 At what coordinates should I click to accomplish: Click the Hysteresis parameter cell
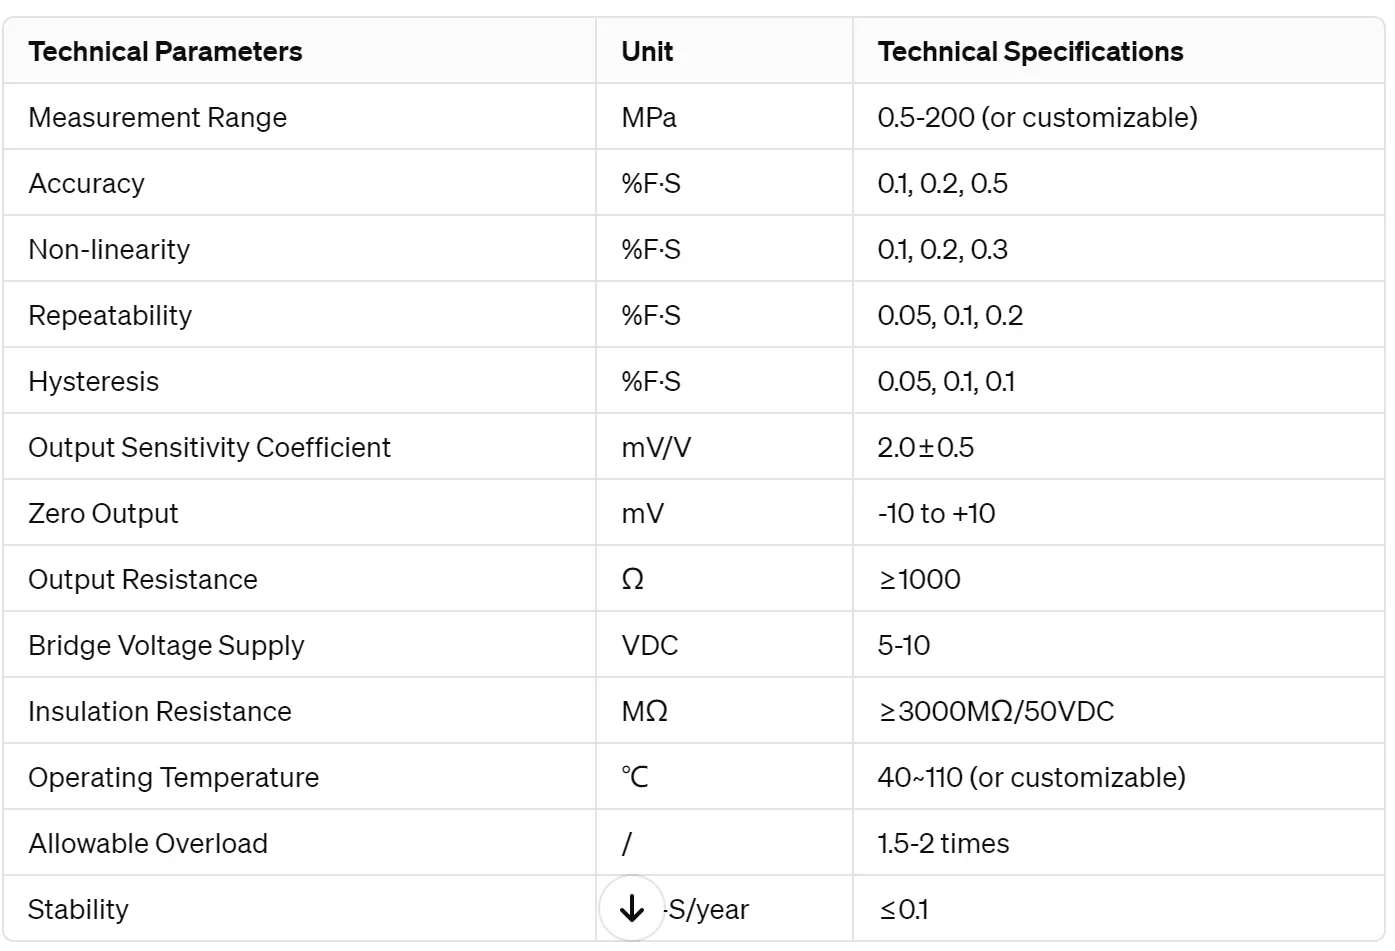[299, 381]
